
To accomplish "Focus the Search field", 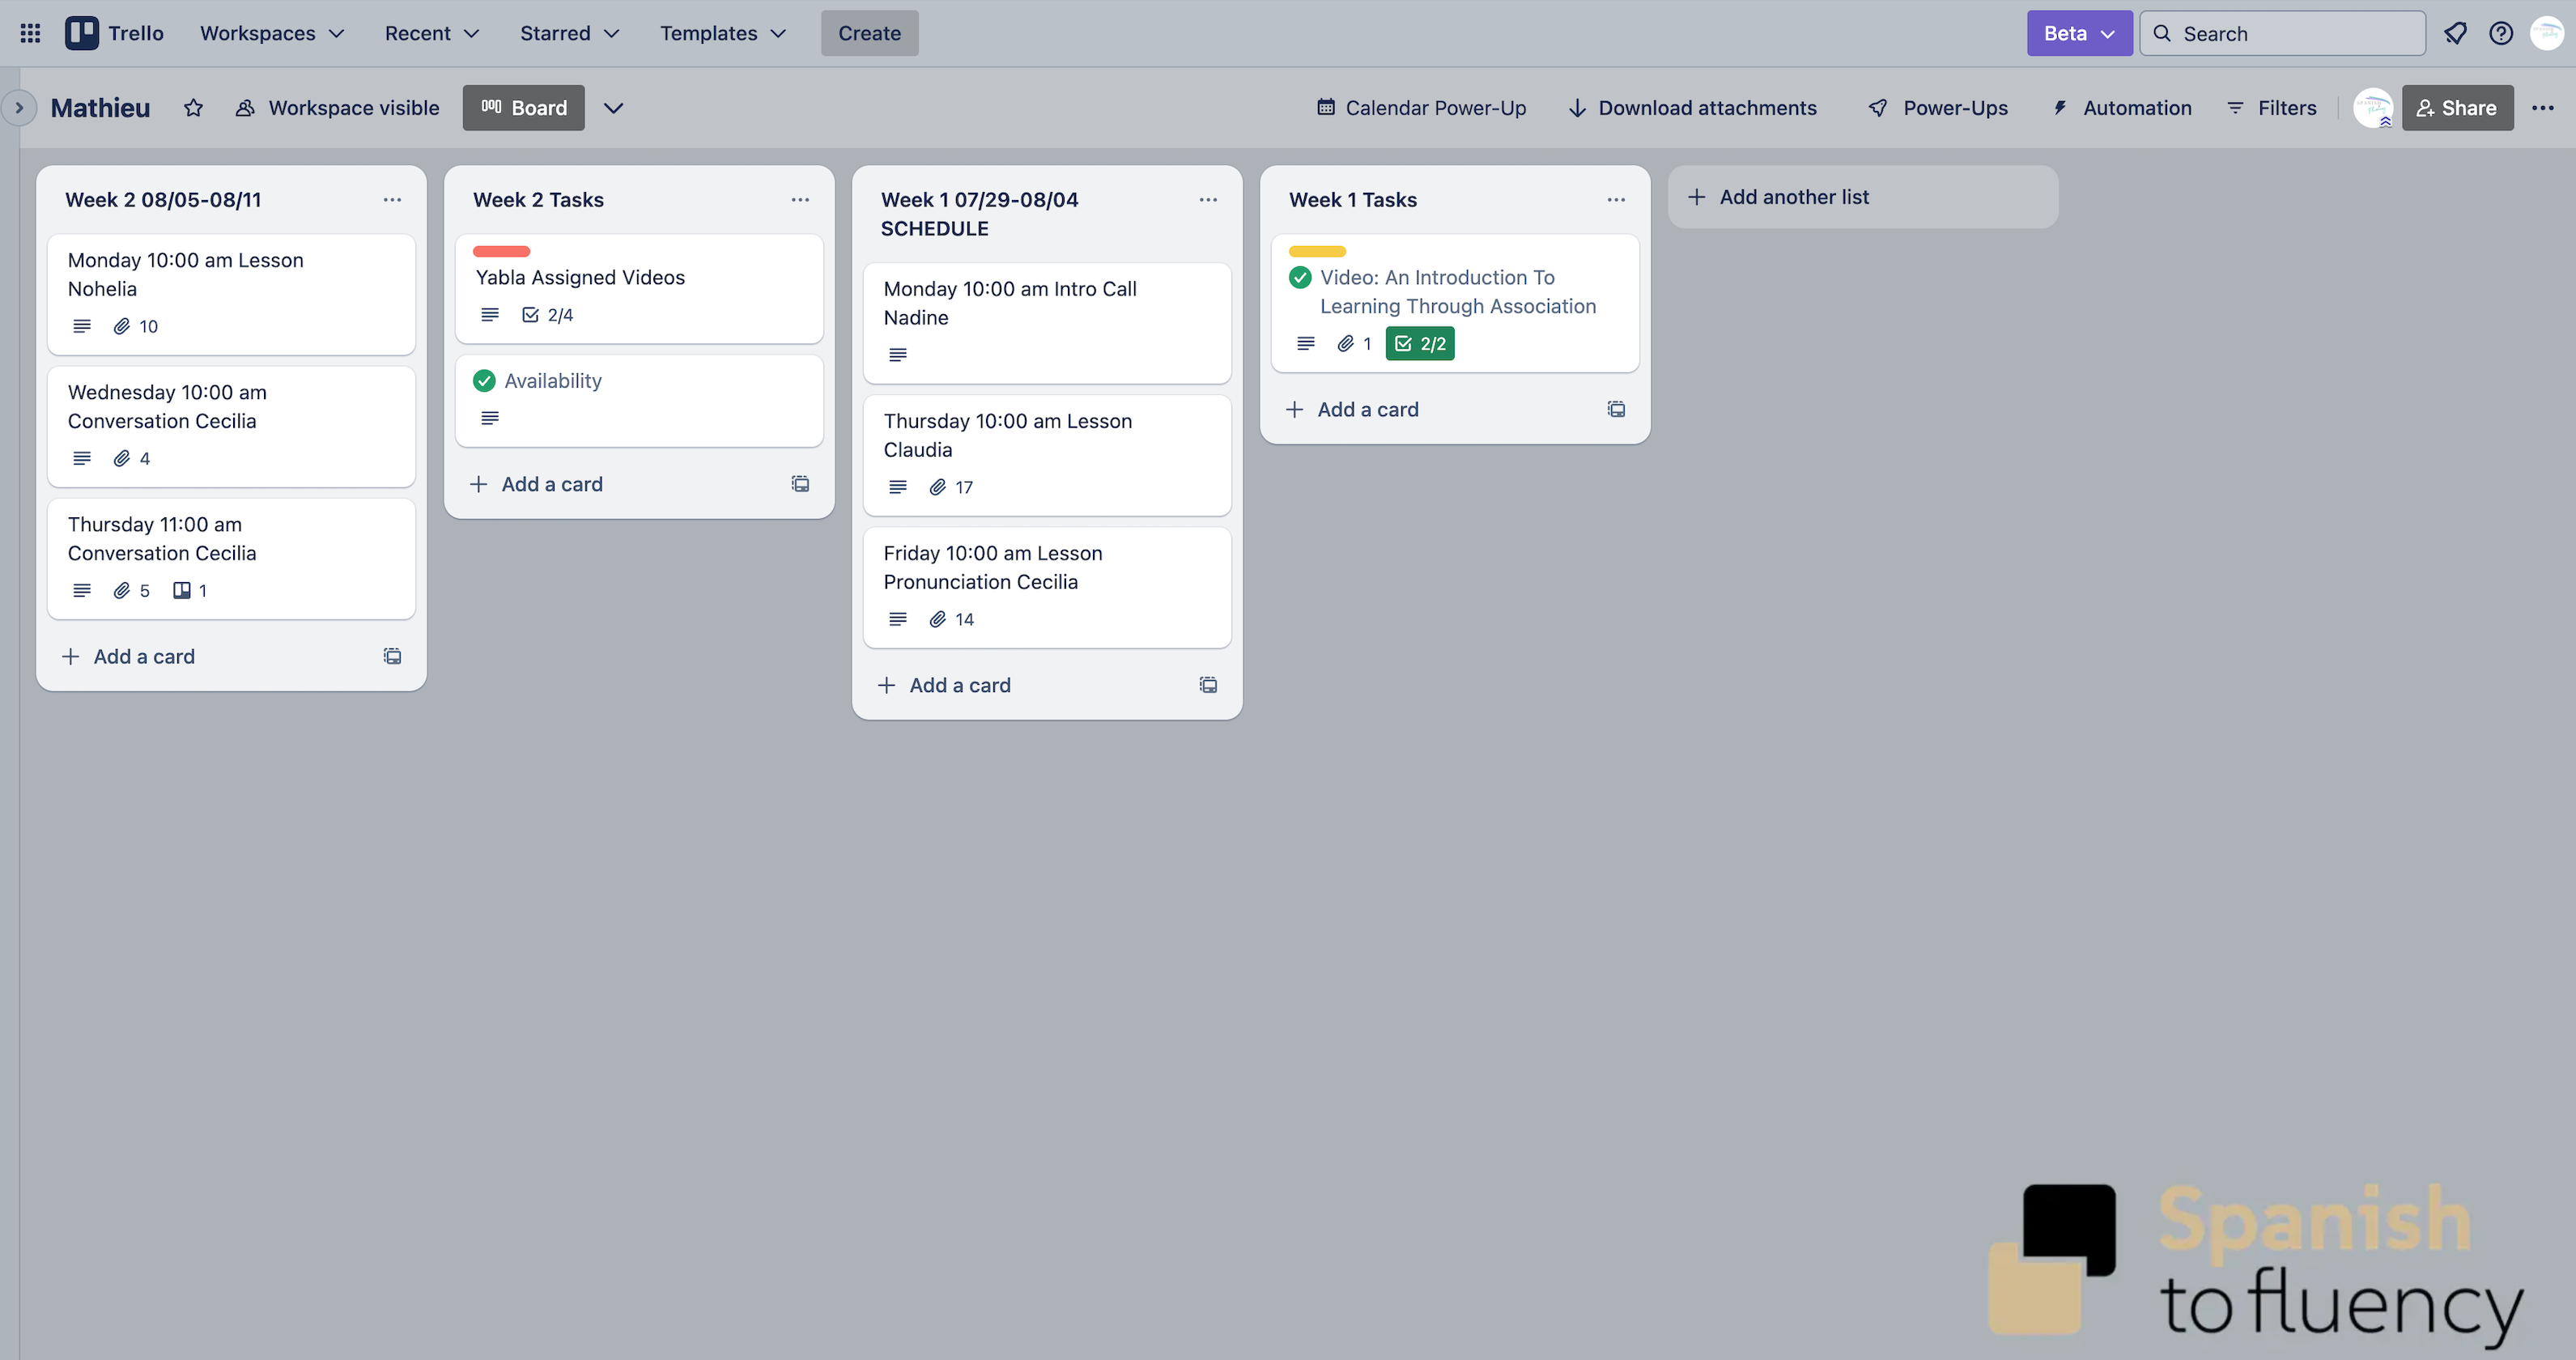I will 2282,33.
